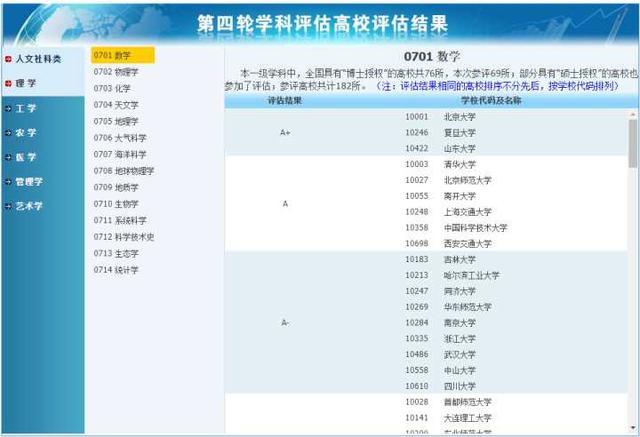Open the 管理学 category
The height and width of the screenshot is (437, 640).
point(29,182)
